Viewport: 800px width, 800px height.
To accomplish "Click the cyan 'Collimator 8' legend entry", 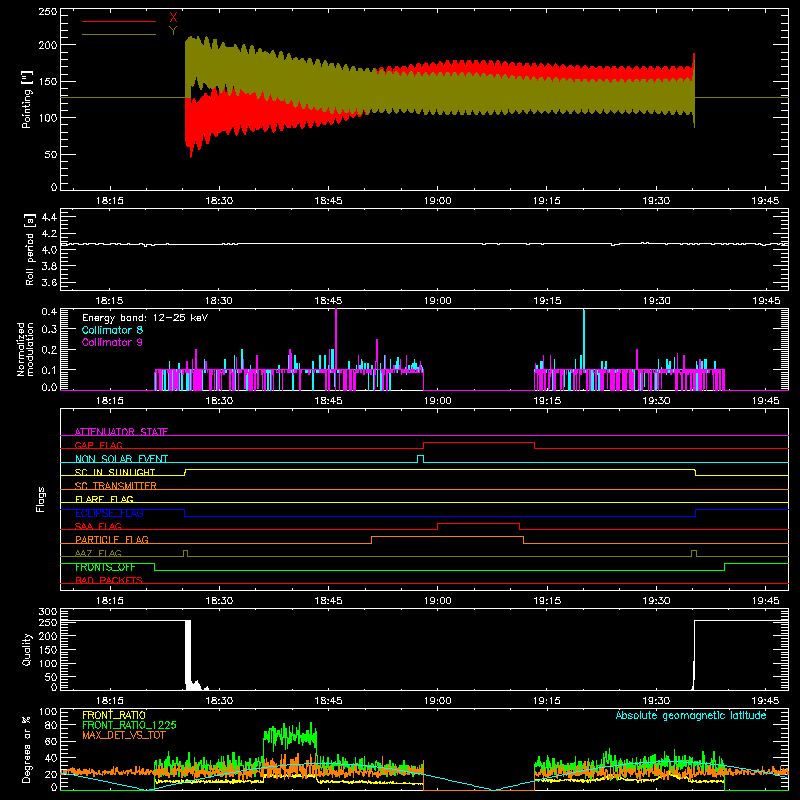I will coord(112,330).
